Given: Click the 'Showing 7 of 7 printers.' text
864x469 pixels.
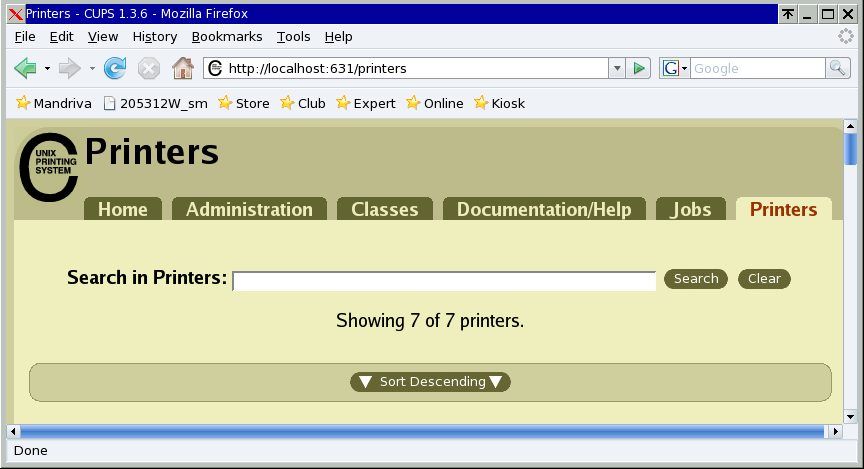Looking at the screenshot, I should point(430,320).
